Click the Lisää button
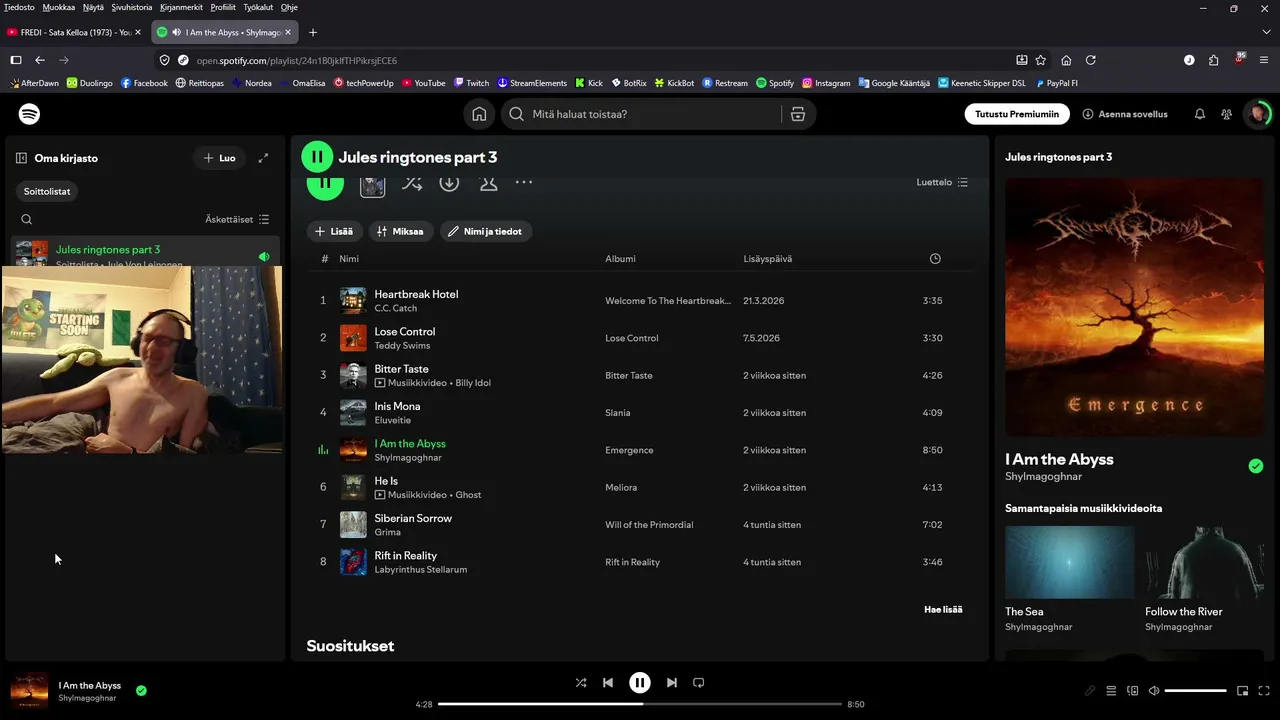 coord(334,231)
